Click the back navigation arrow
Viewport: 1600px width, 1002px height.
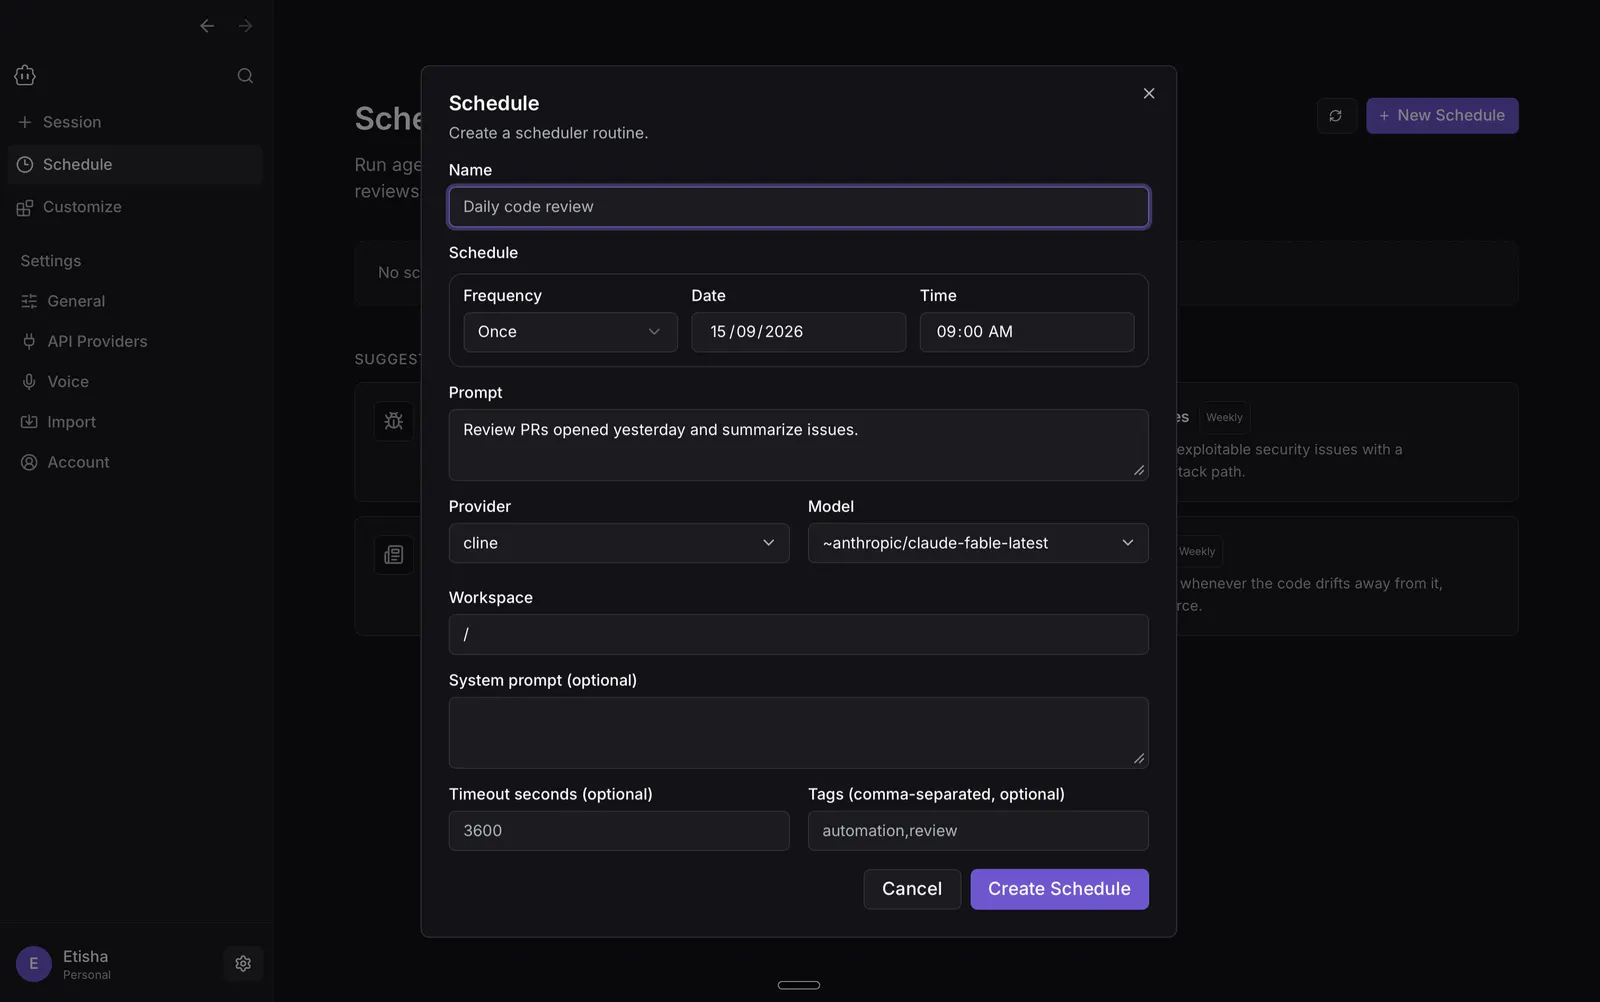point(207,26)
